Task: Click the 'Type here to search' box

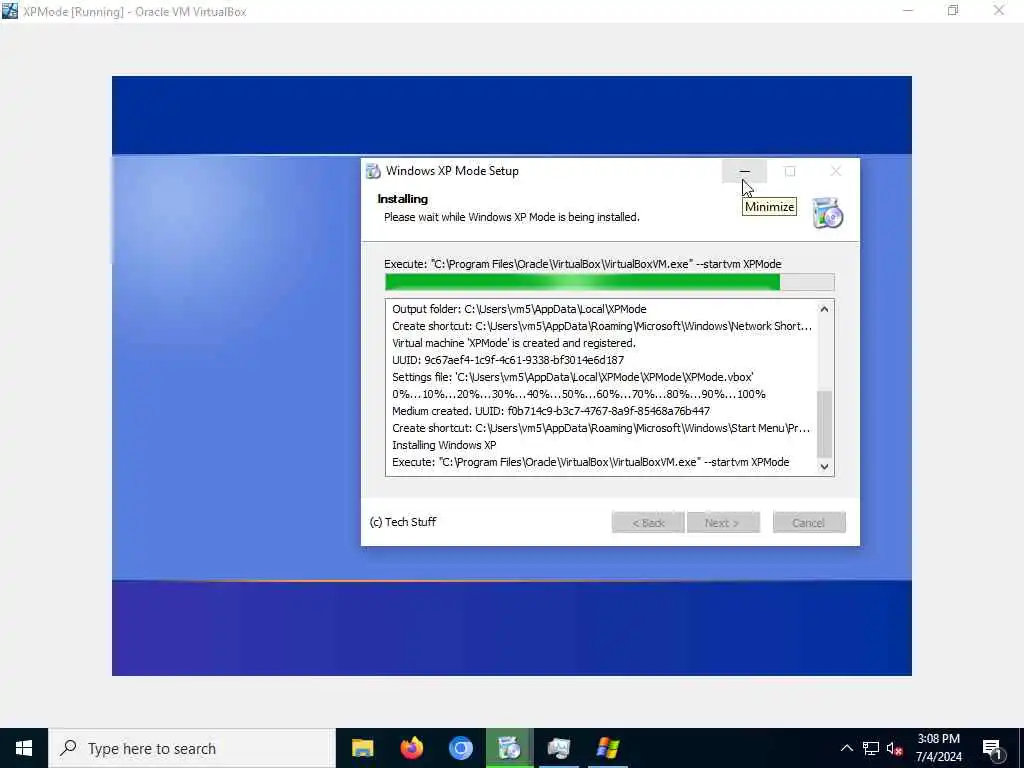Action: 192,748
